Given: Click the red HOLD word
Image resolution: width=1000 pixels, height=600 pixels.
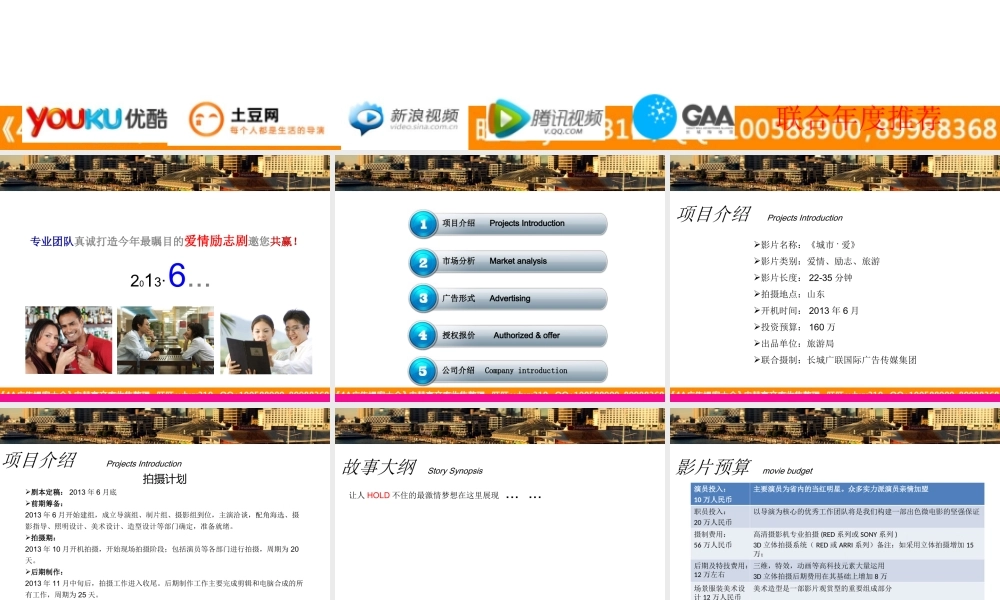Looking at the screenshot, I should pyautogui.click(x=378, y=495).
